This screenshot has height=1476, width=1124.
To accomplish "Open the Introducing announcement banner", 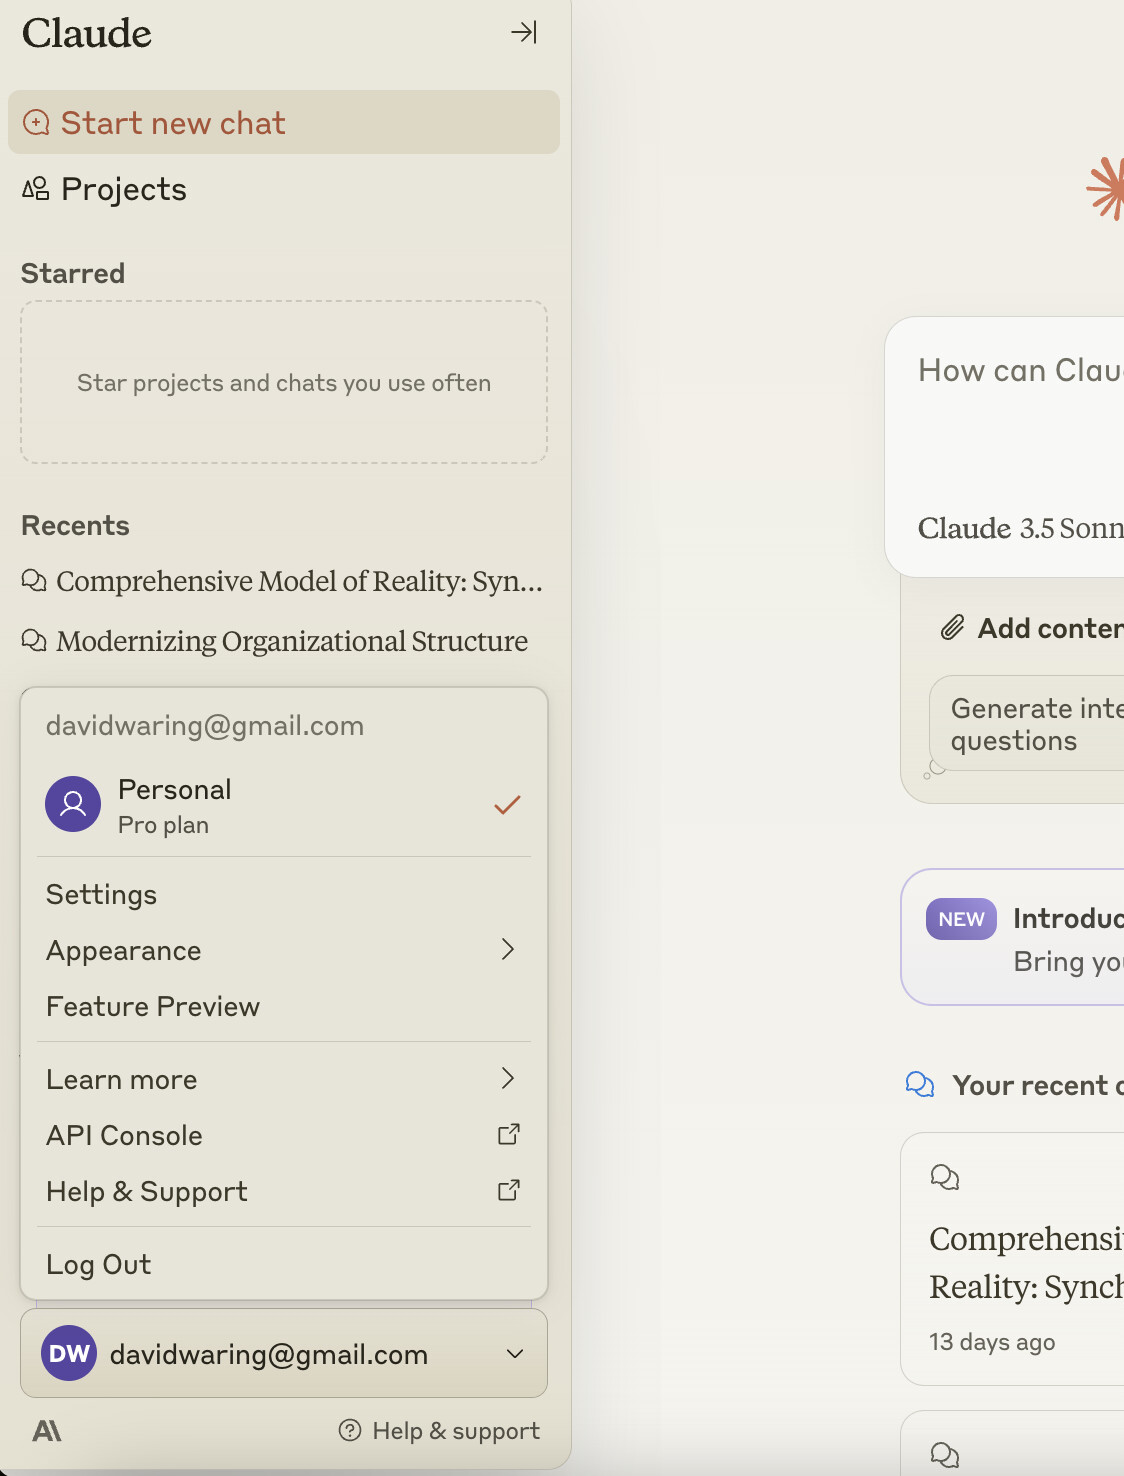I will coord(1012,937).
